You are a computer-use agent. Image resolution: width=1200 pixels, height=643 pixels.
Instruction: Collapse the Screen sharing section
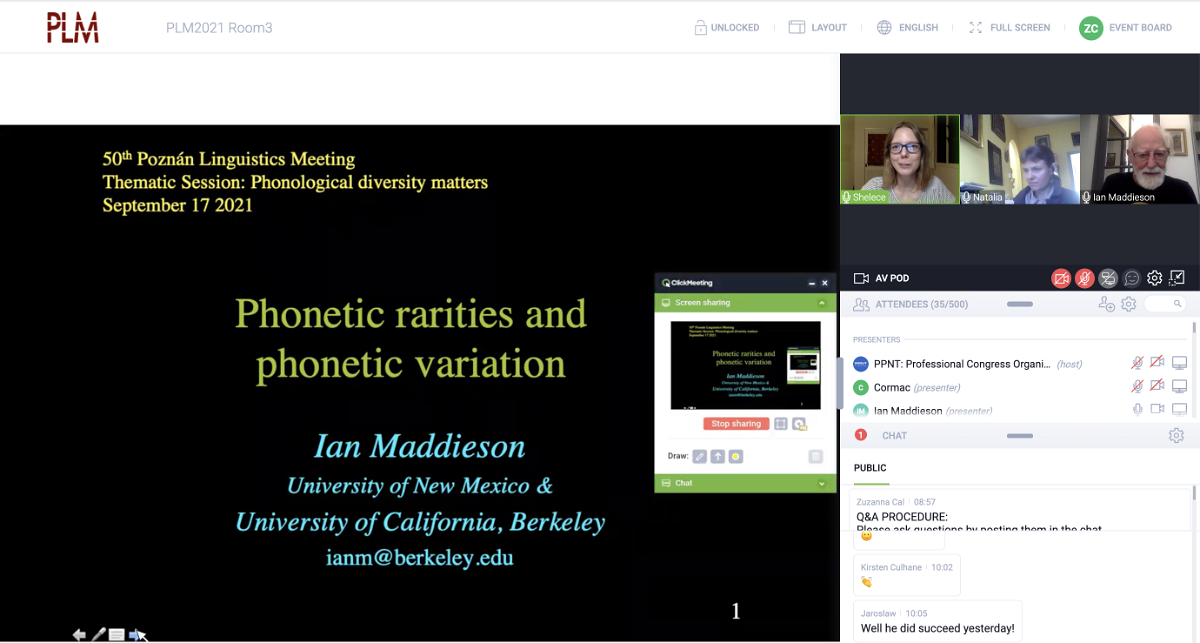(822, 302)
